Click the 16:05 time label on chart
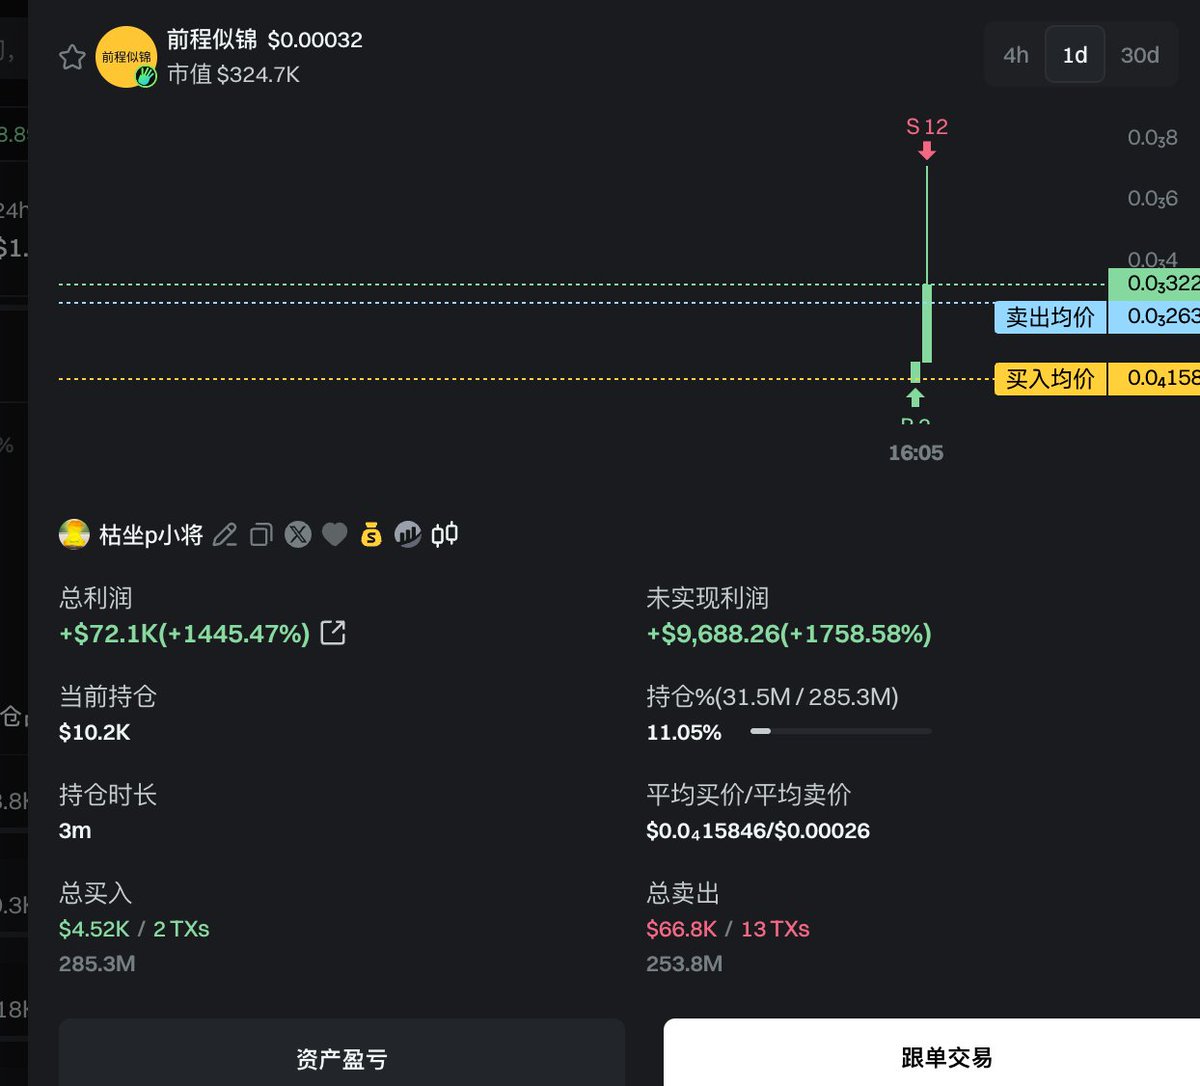 [916, 453]
